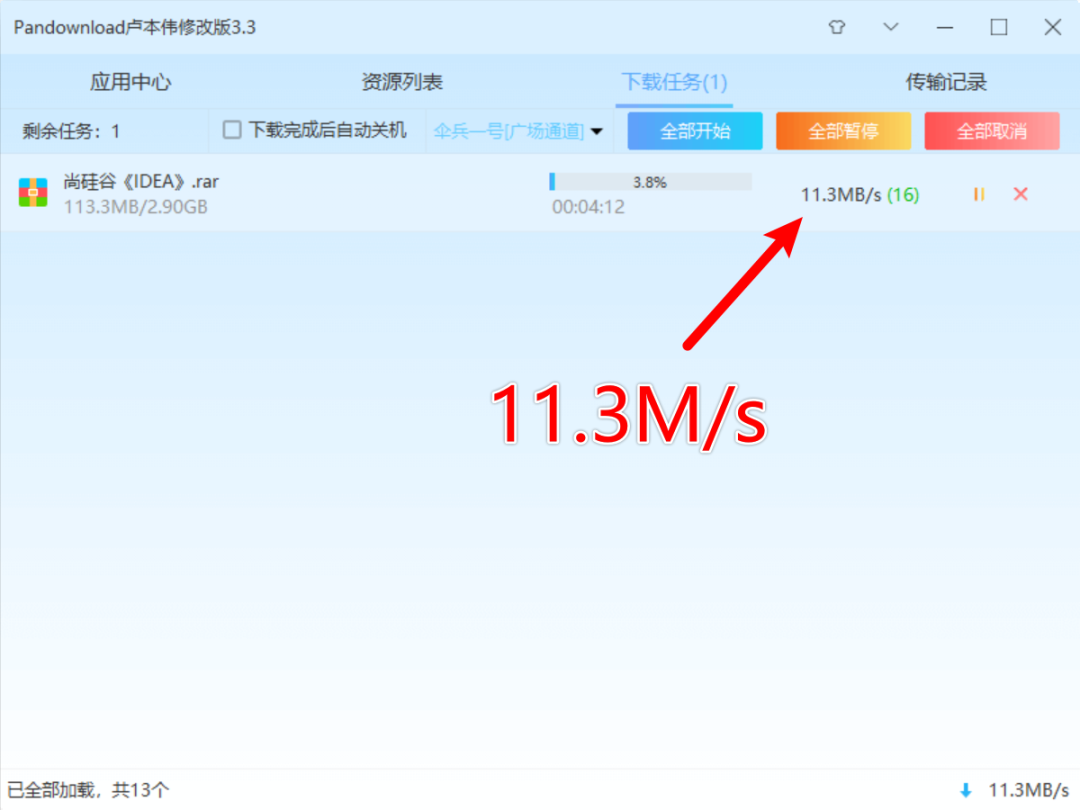1080x810 pixels.
Task: Minimize the Pandownload window
Action: [x=944, y=28]
